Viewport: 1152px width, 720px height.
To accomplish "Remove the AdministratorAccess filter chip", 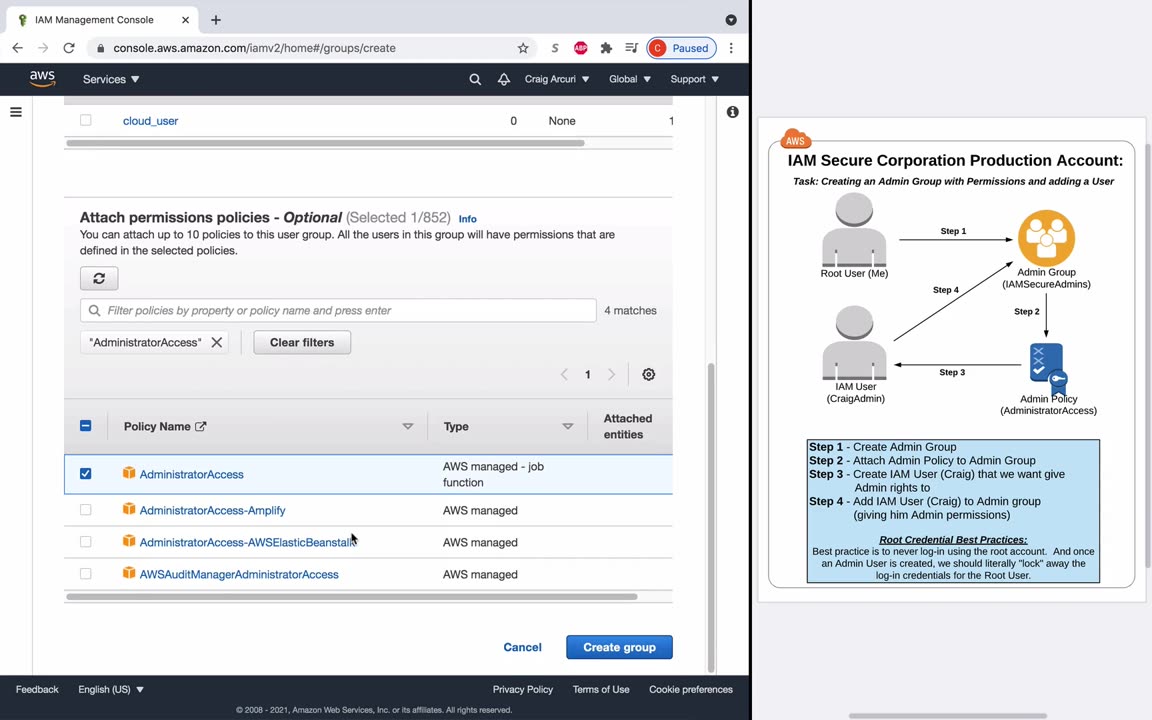I will click(217, 342).
